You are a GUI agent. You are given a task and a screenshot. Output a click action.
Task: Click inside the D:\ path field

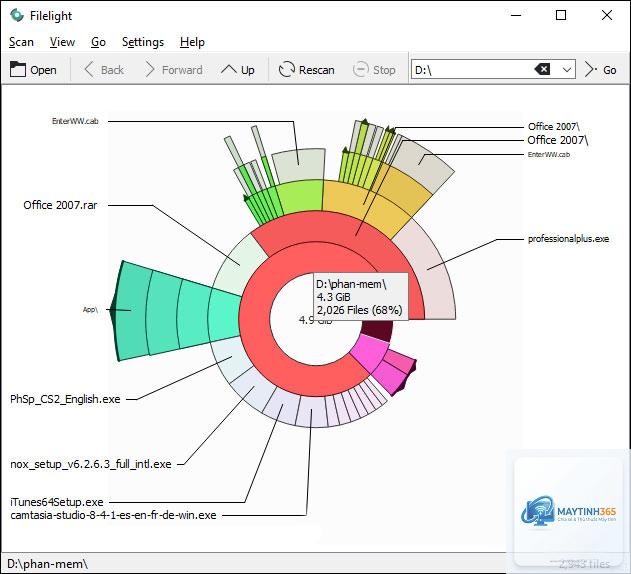(471, 70)
